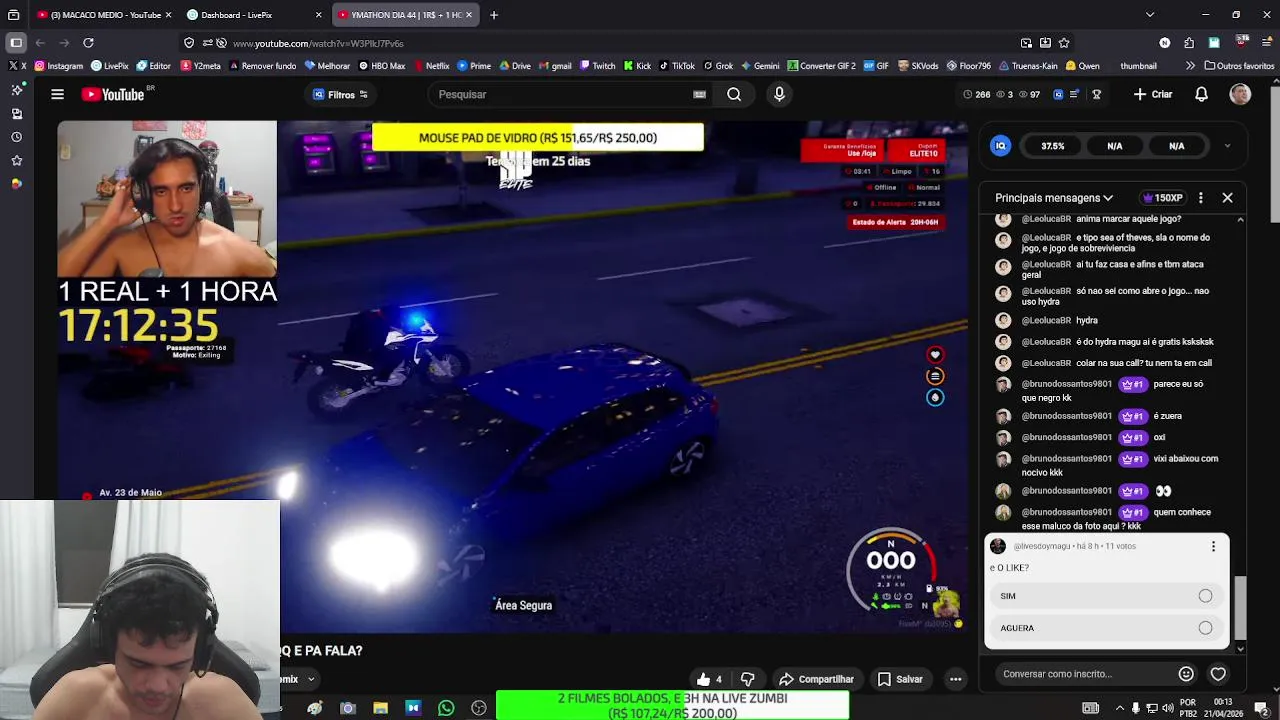Open WhatsApp from the taskbar
The height and width of the screenshot is (720, 1280).
coord(446,708)
